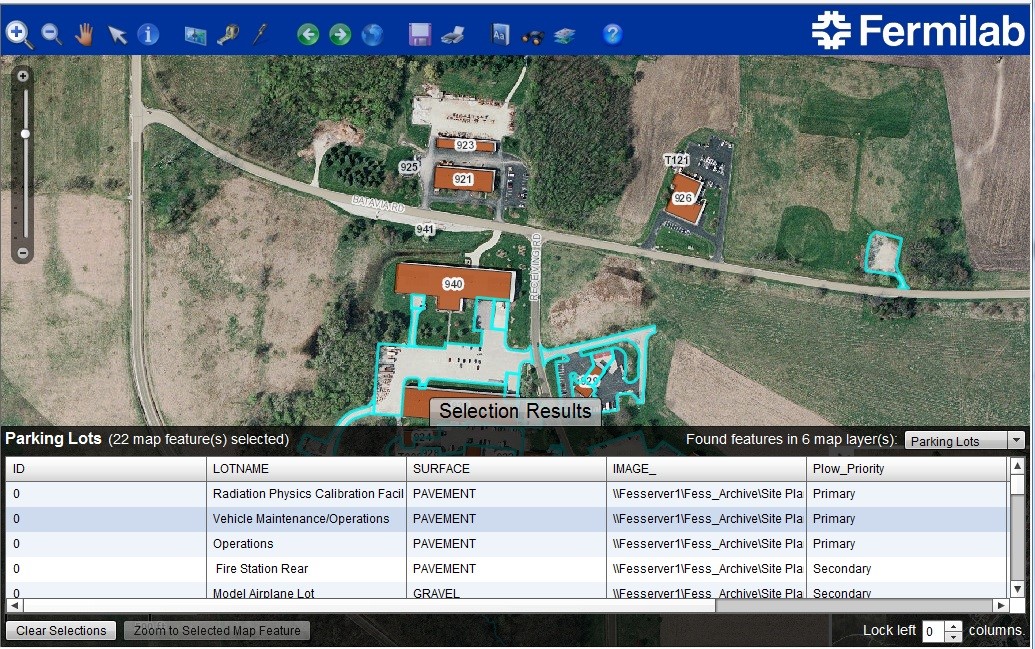This screenshot has width=1035, height=649.
Task: Select the Zoom Out magnifier tool
Action: 51,34
